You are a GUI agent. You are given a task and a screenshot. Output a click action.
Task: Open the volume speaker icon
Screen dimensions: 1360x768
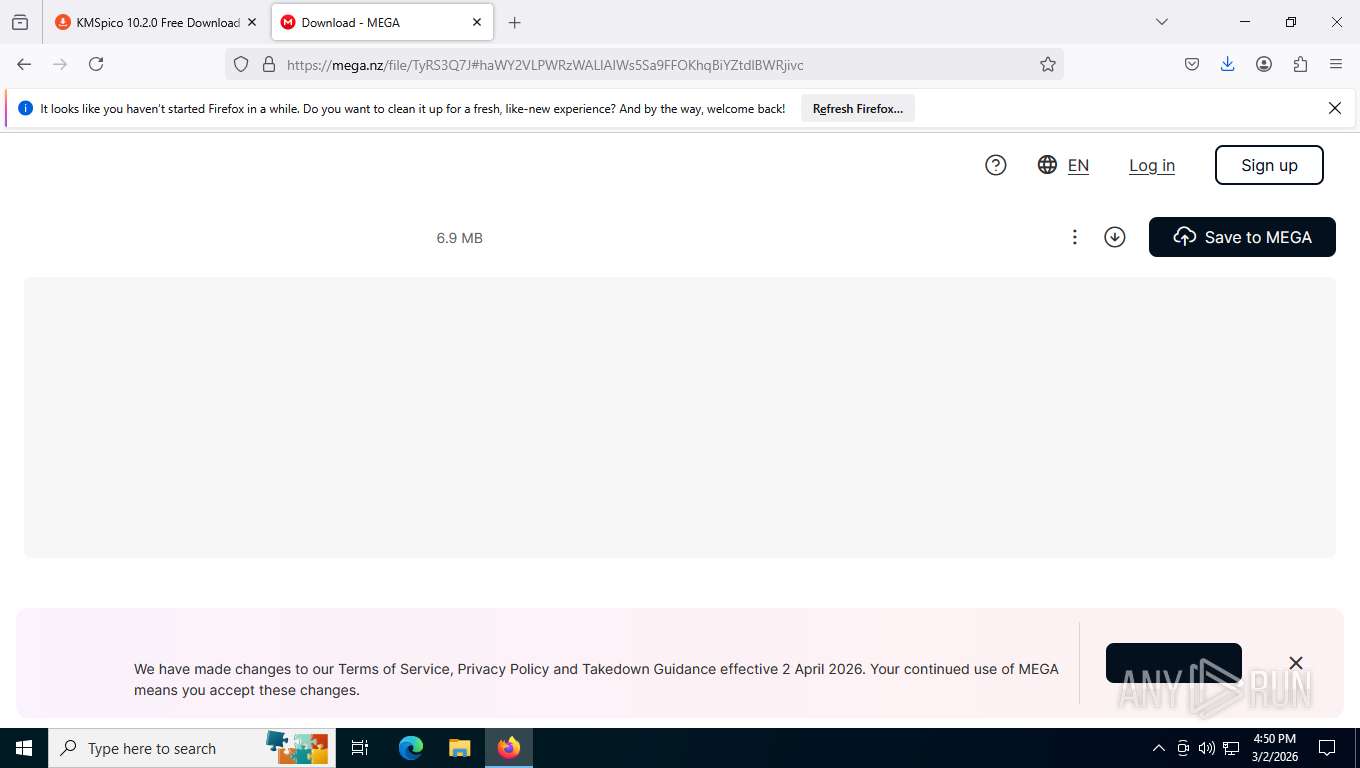1207,748
